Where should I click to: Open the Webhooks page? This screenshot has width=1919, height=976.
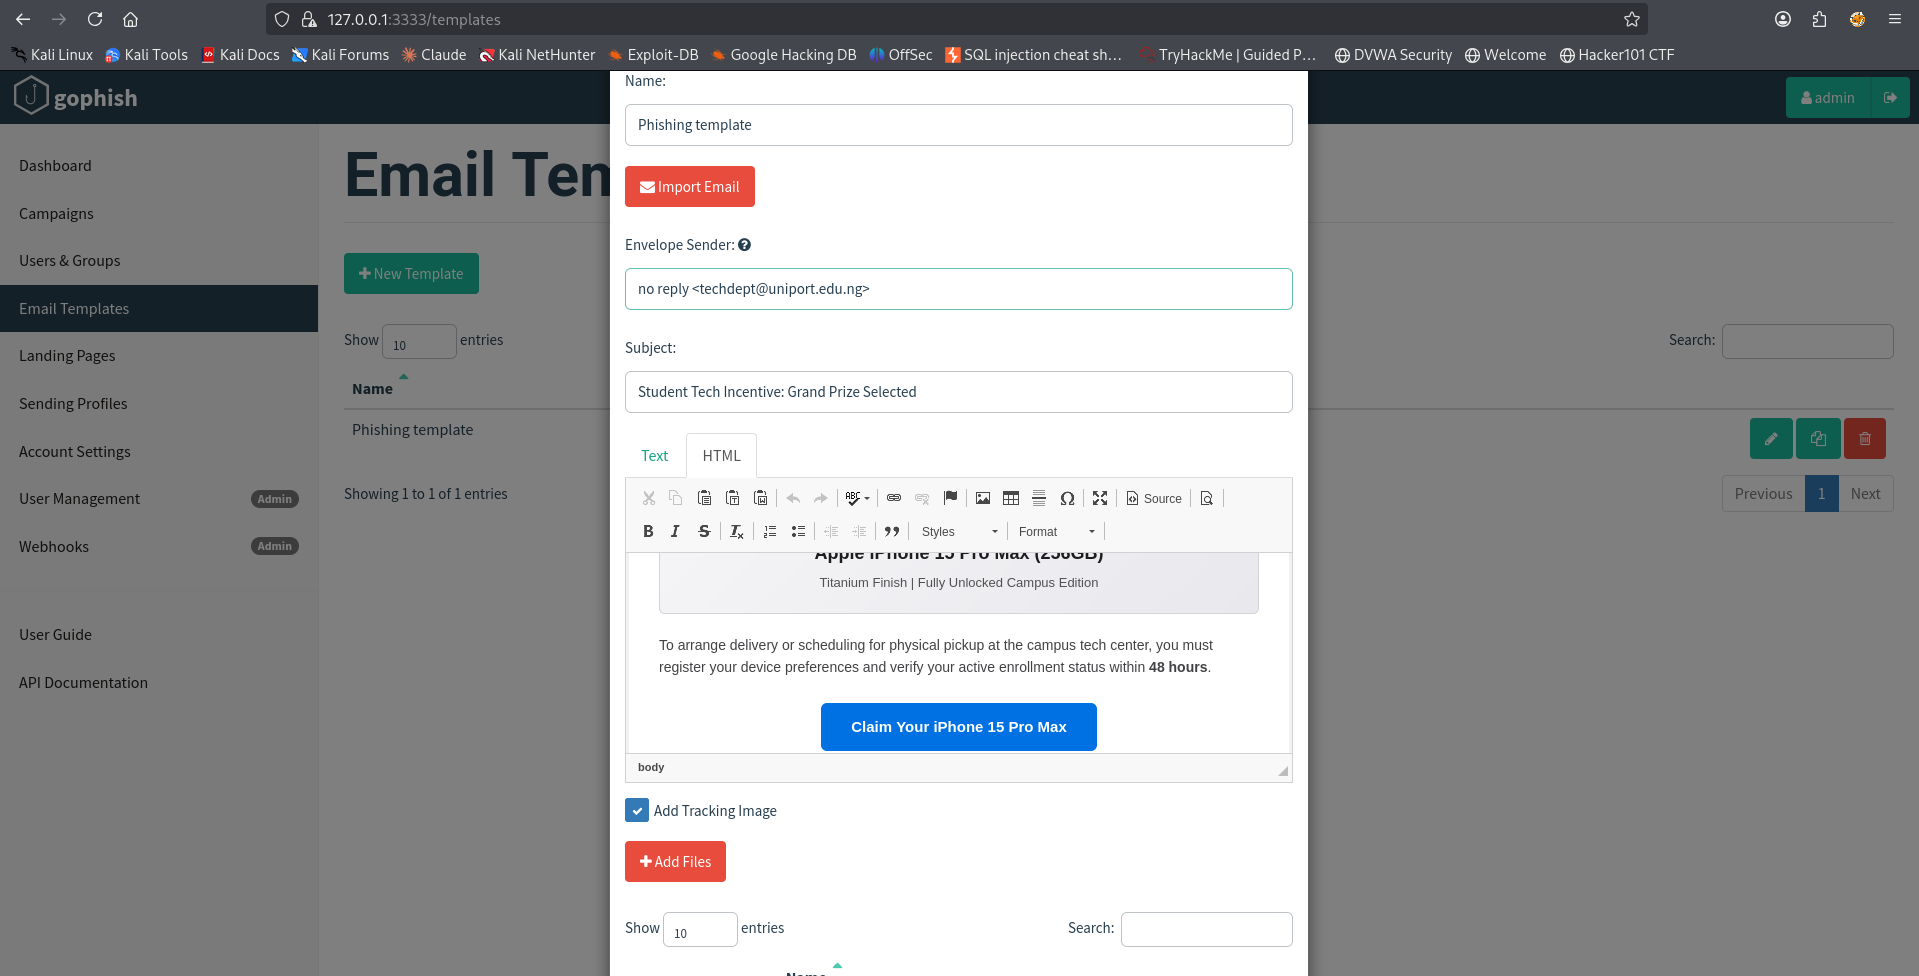(x=54, y=547)
